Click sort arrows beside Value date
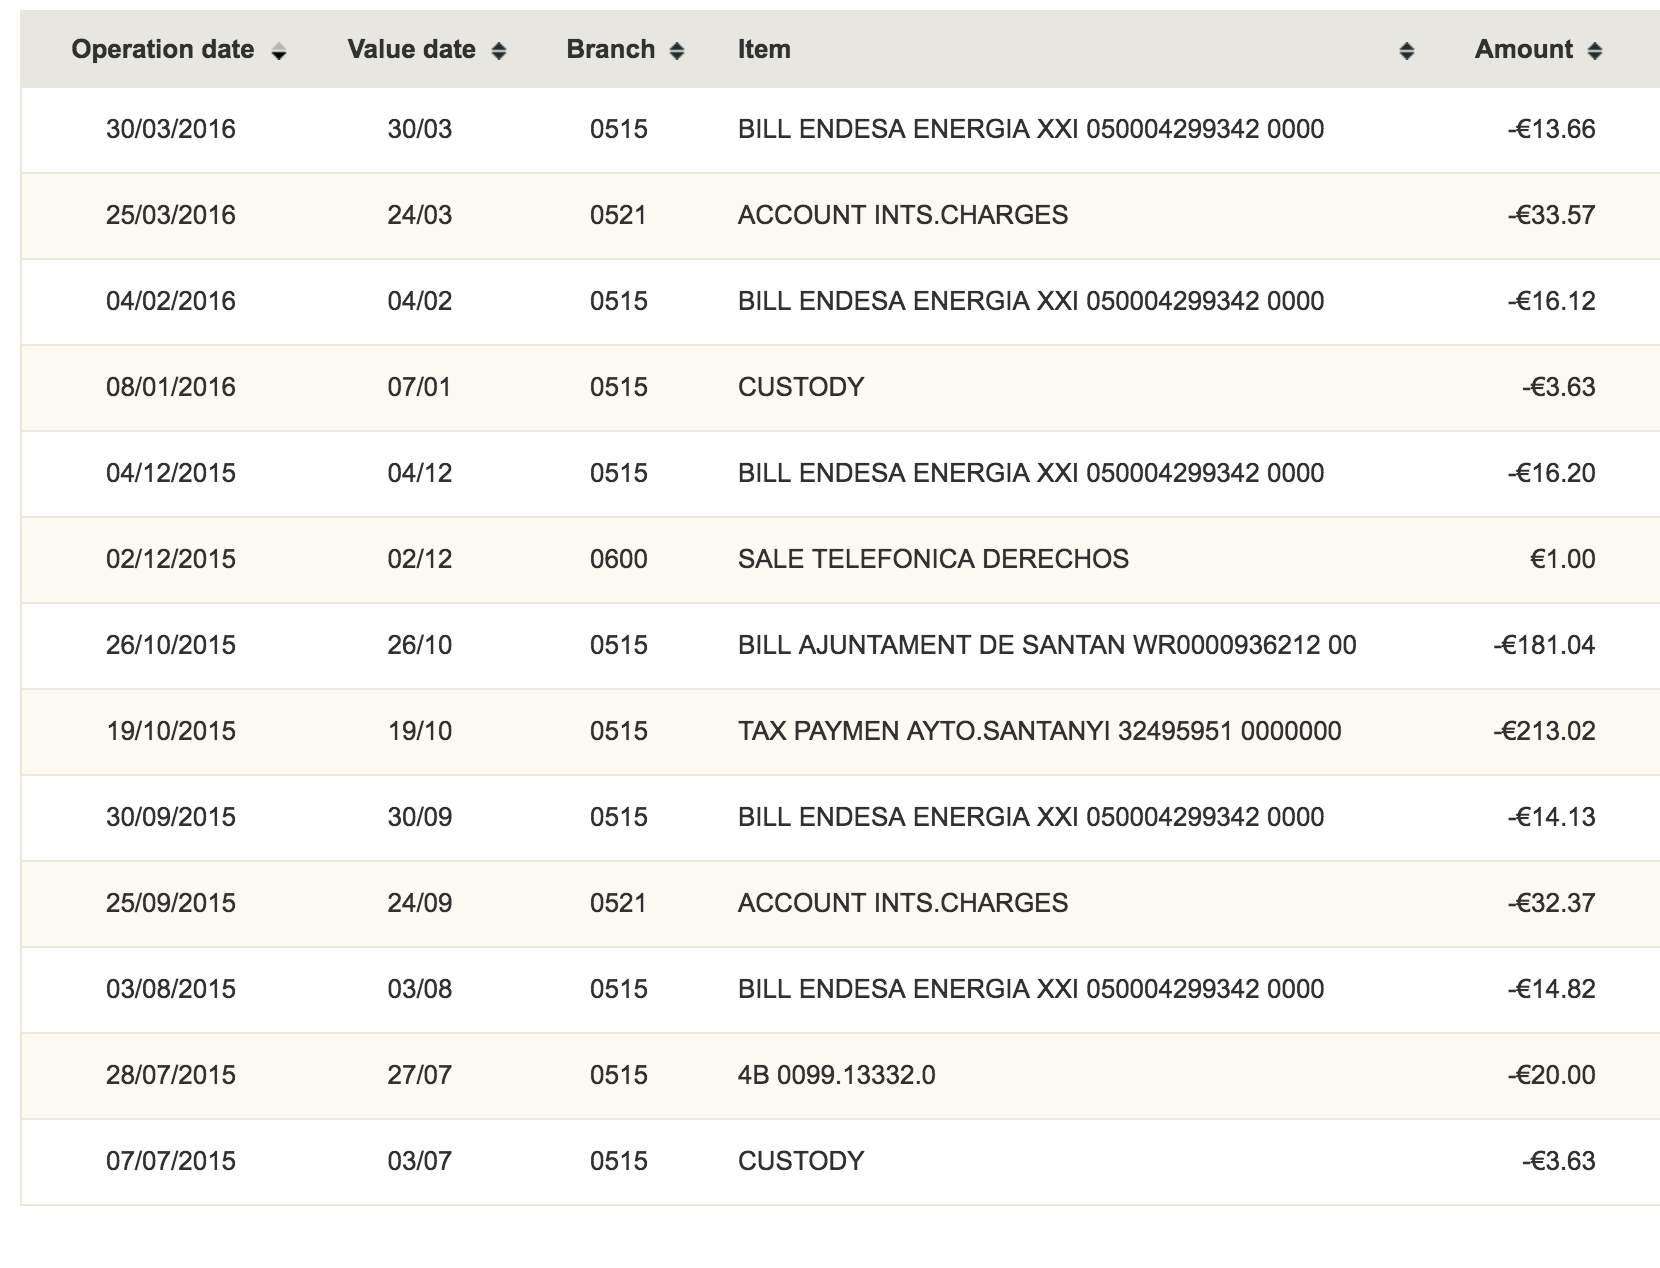The width and height of the screenshot is (1660, 1268). coord(498,52)
